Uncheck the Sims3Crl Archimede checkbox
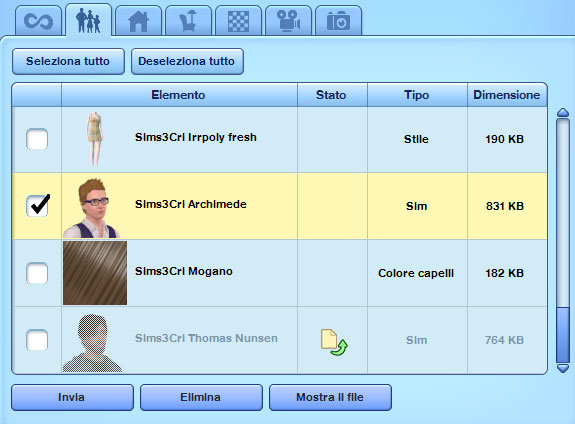 point(37,206)
